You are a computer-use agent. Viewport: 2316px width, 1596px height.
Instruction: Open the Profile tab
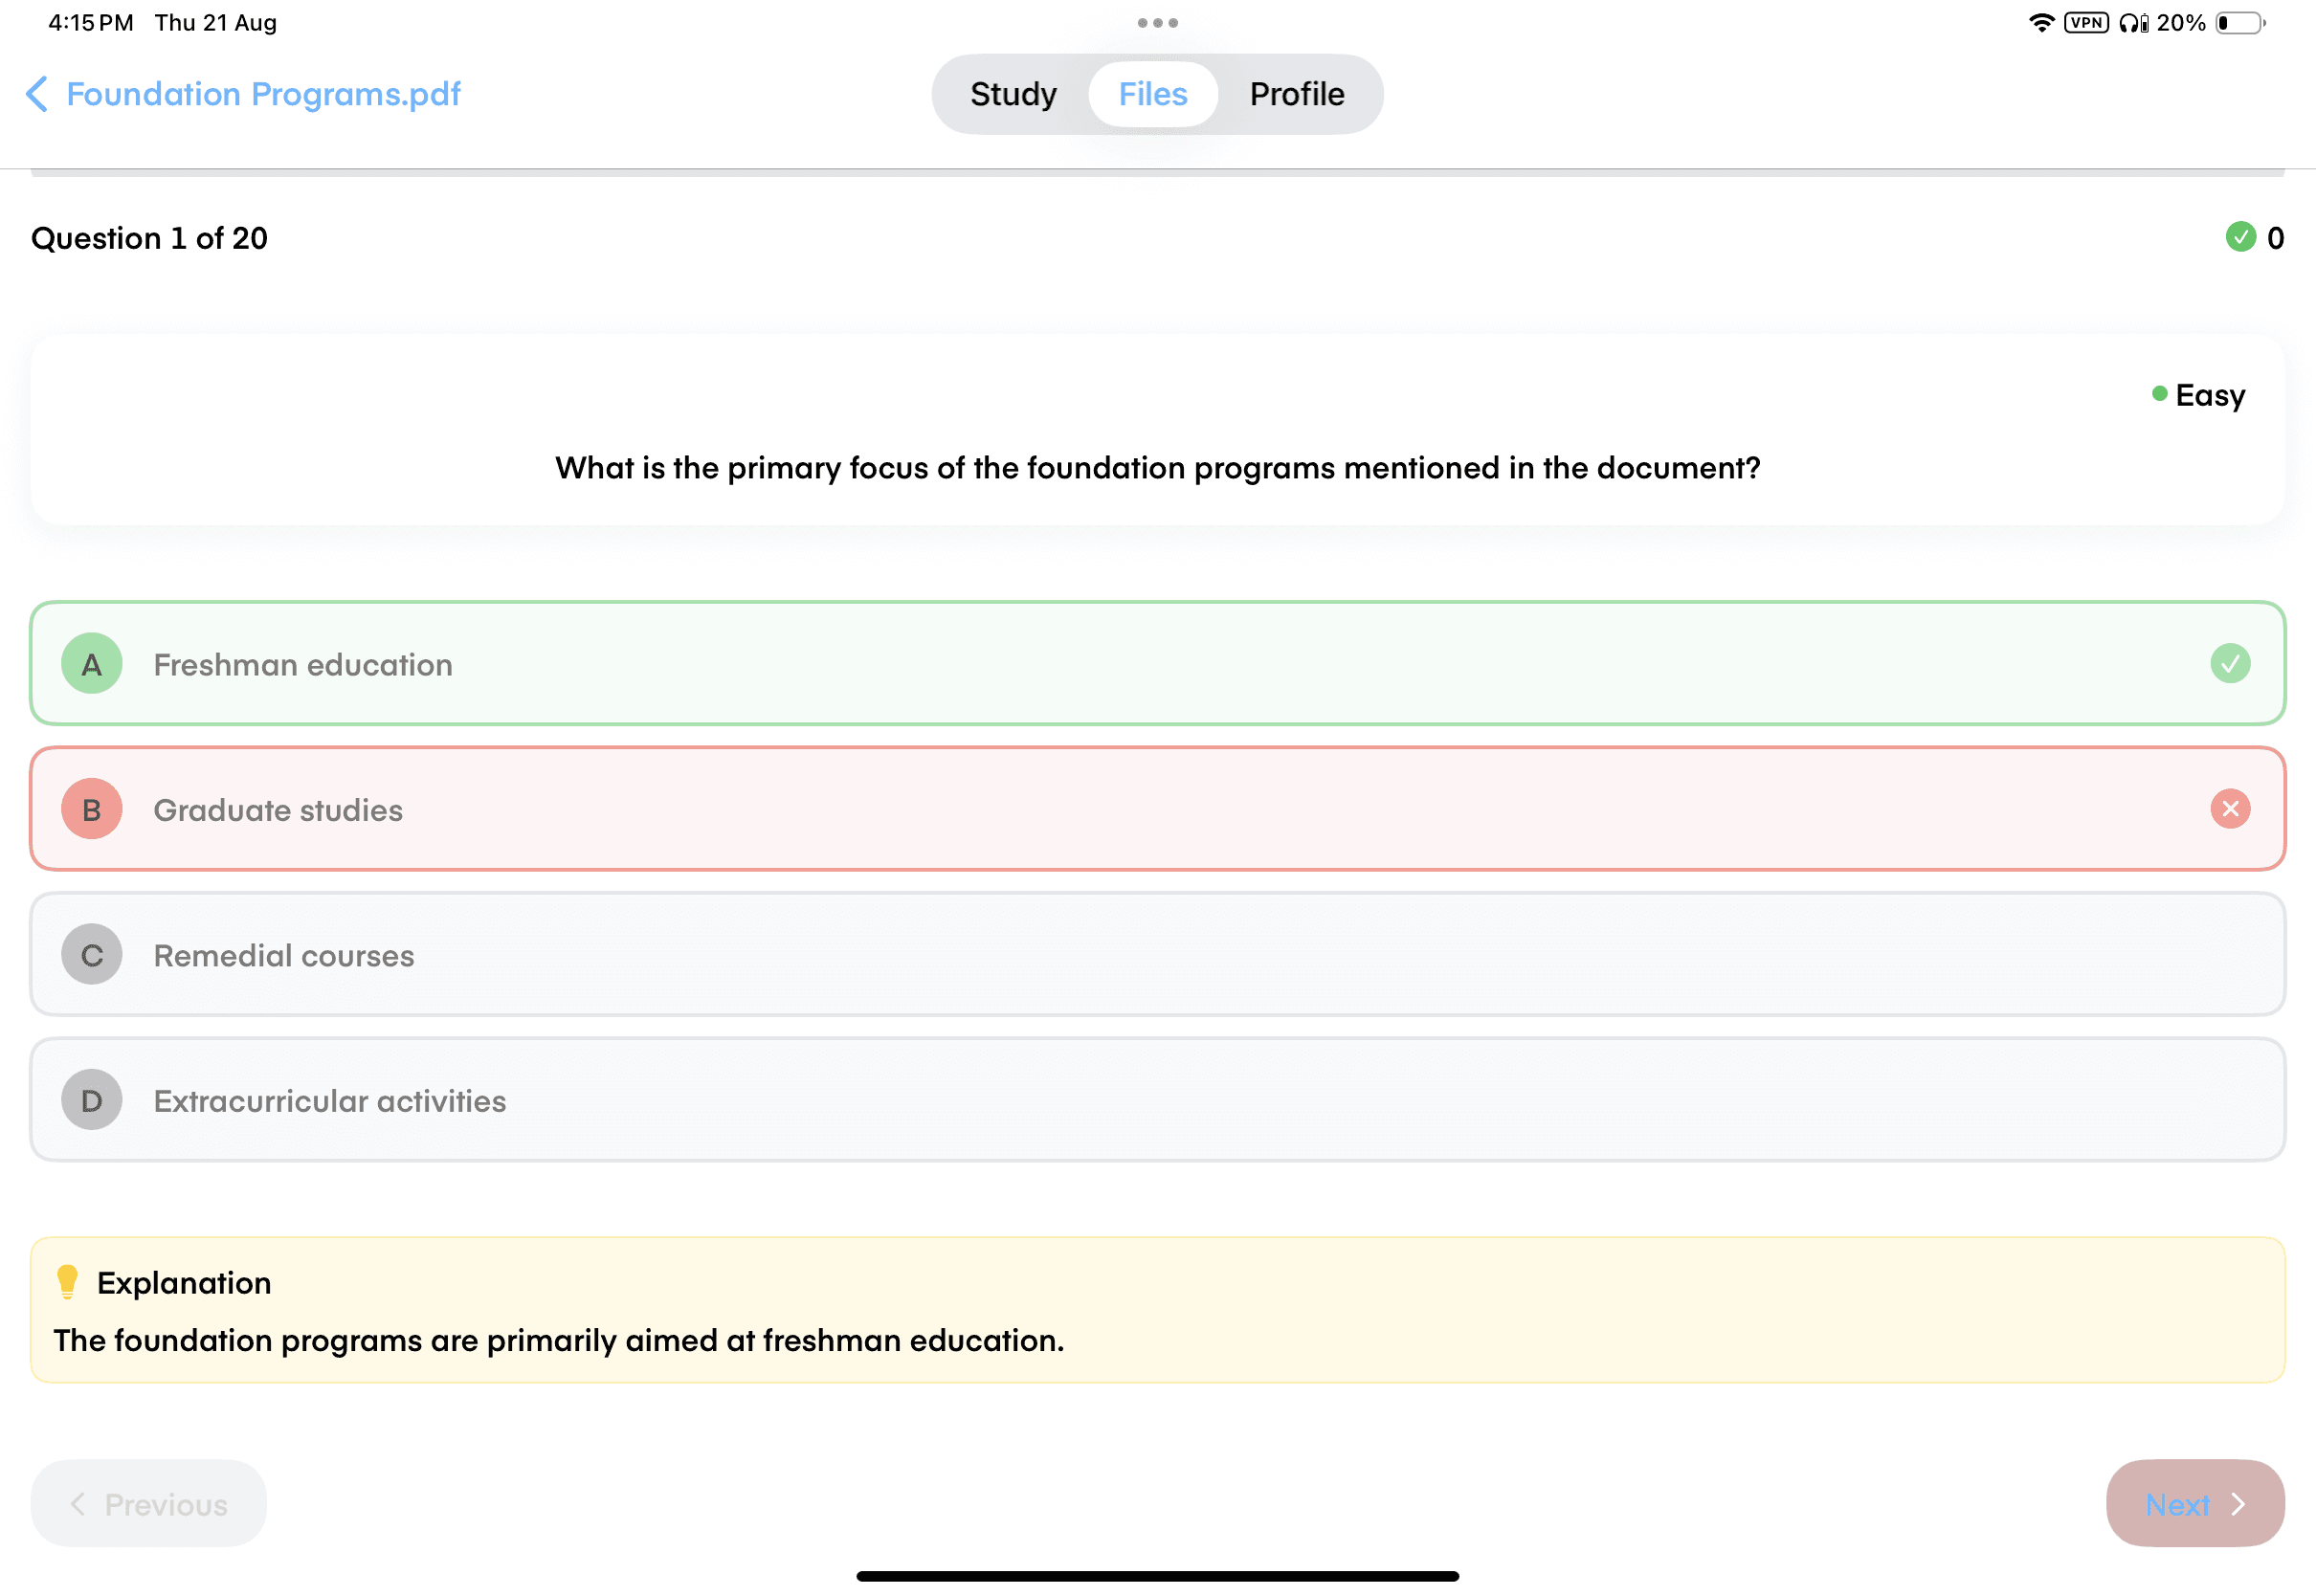1297,94
